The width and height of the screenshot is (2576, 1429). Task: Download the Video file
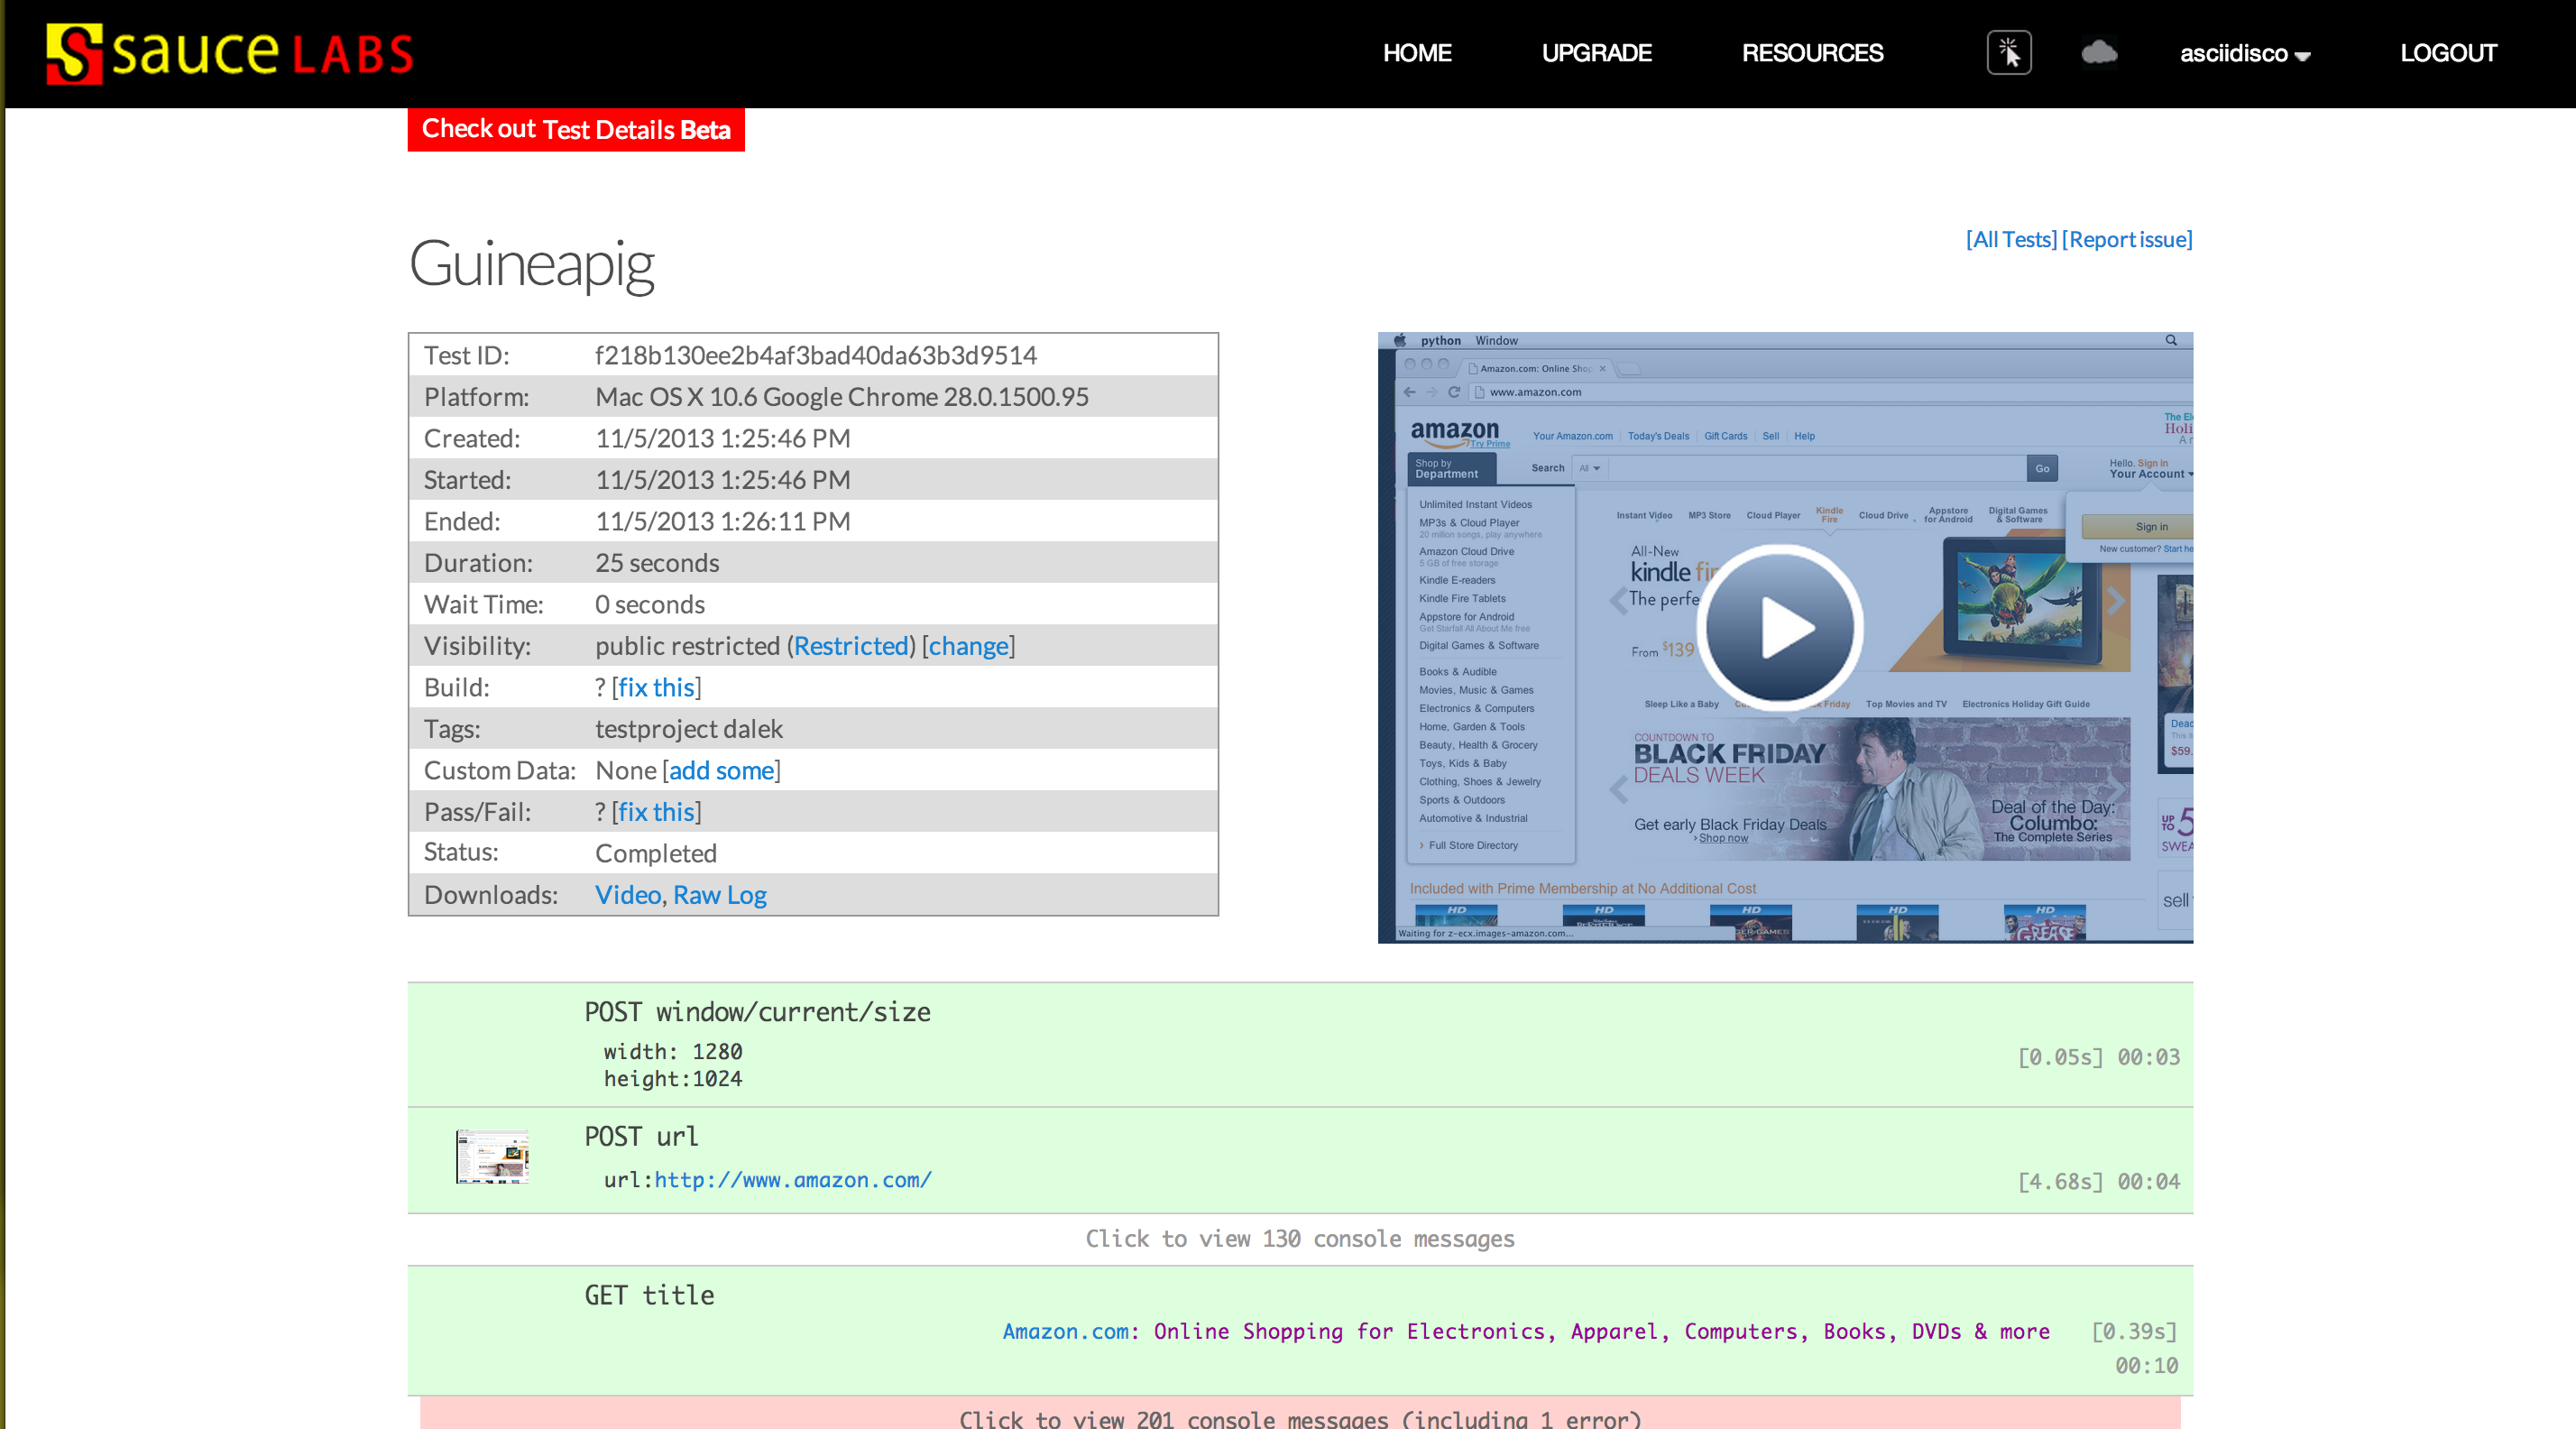[x=627, y=895]
